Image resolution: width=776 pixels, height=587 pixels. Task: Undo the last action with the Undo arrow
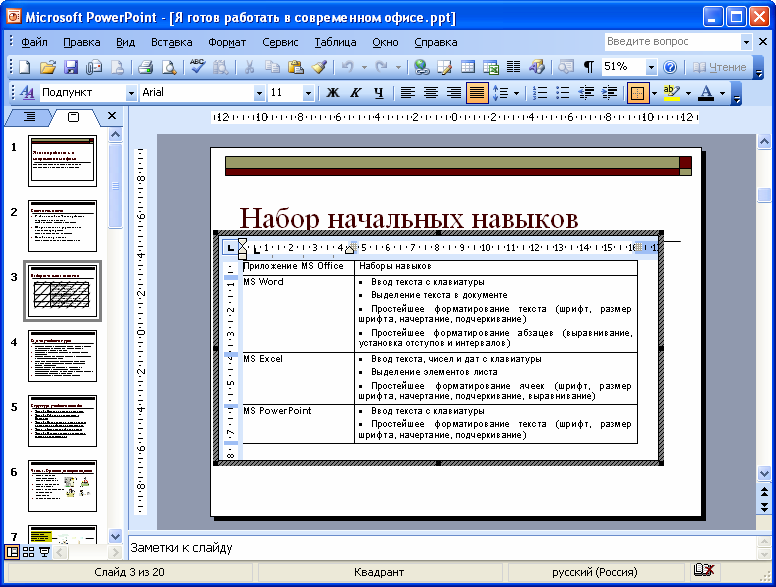[x=347, y=67]
